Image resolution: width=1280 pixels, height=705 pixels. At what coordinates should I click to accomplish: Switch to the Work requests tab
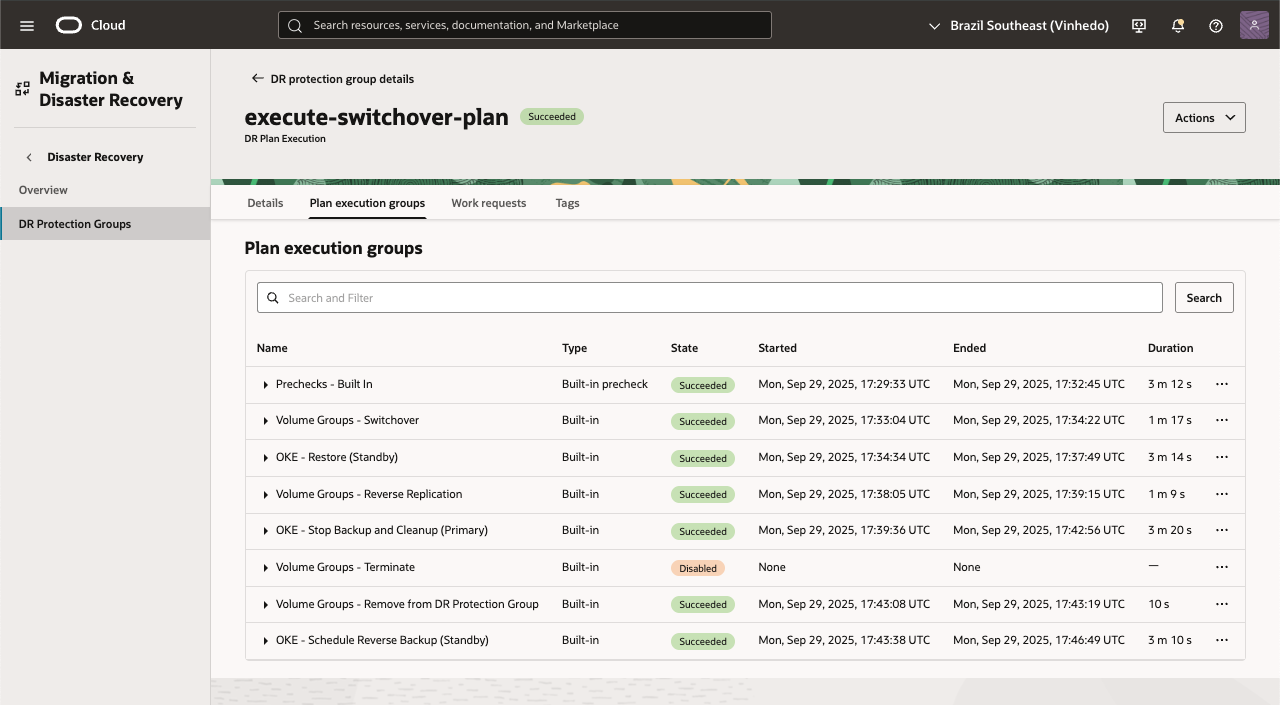coord(489,203)
